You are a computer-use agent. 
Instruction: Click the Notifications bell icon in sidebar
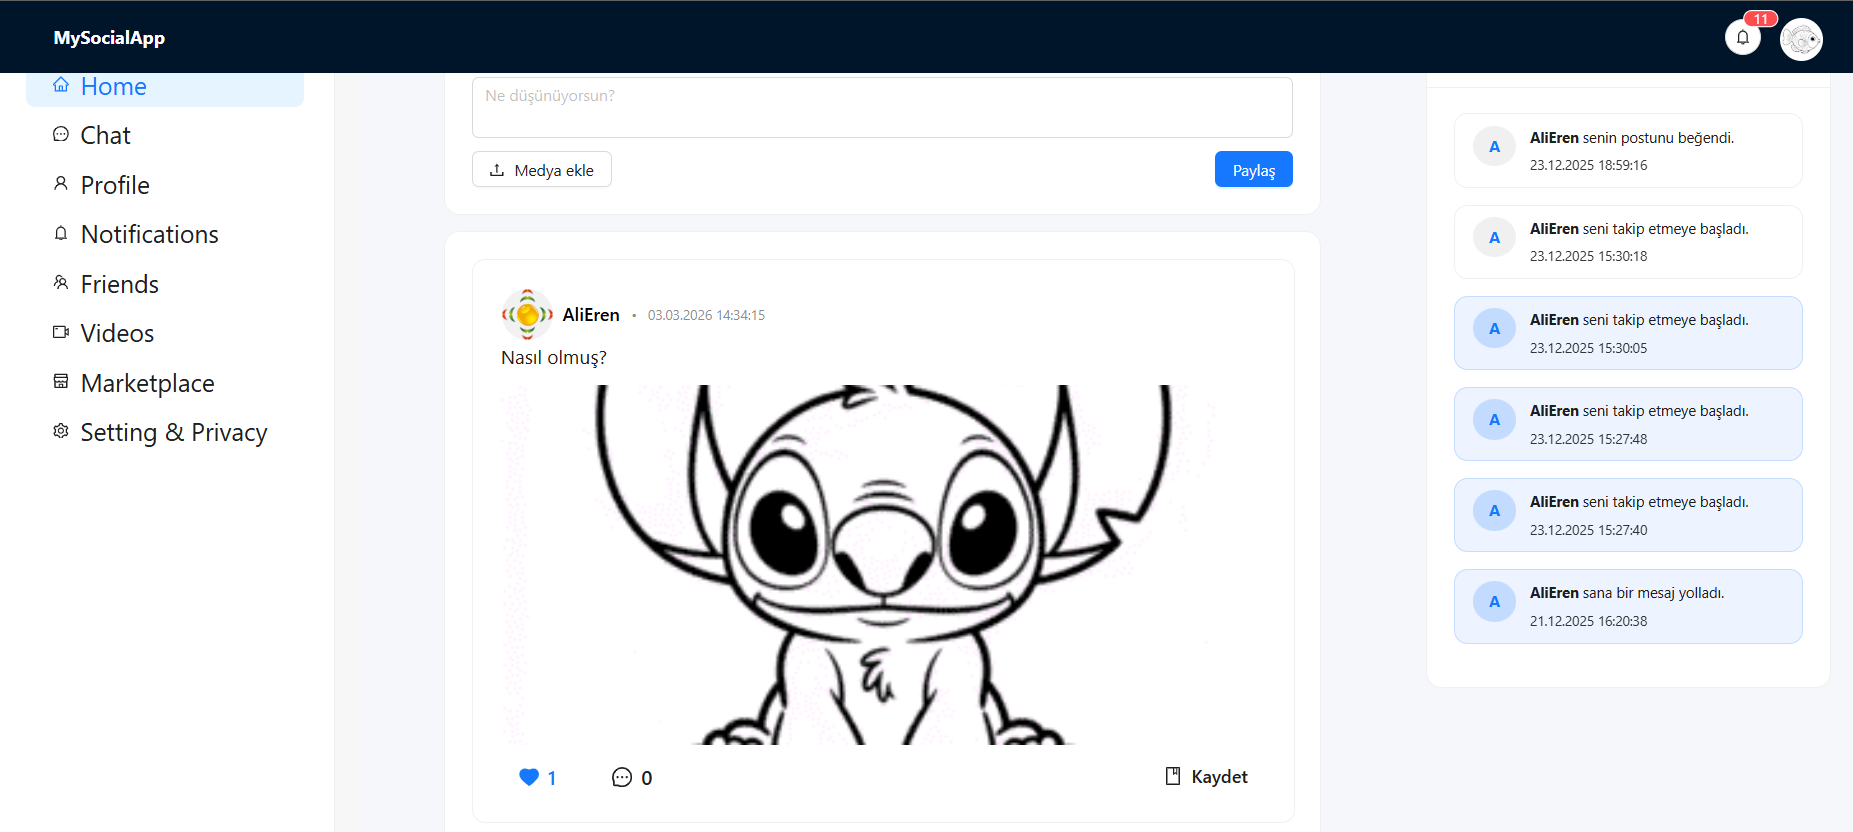pos(61,233)
